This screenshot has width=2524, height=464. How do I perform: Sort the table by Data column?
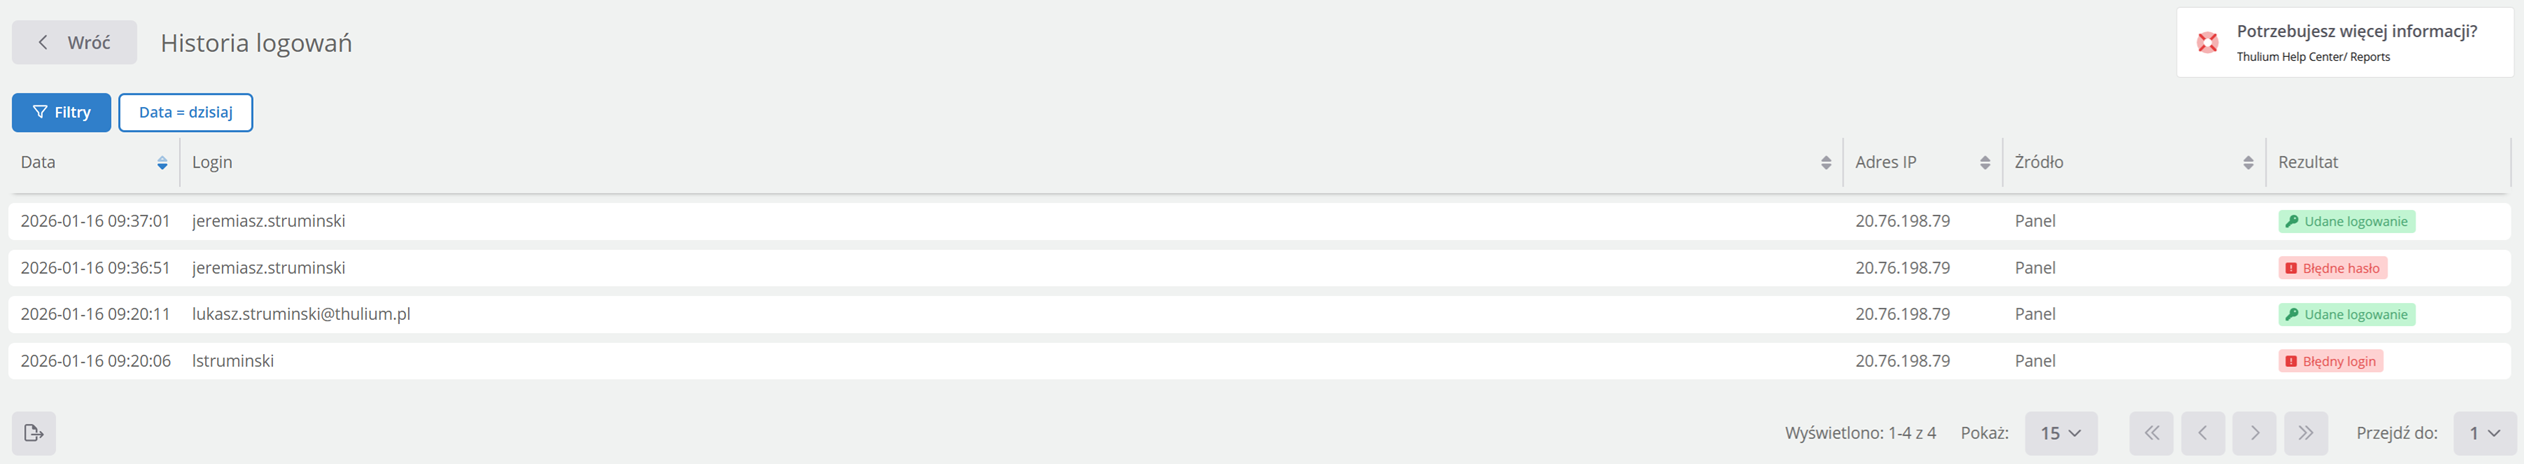point(162,163)
